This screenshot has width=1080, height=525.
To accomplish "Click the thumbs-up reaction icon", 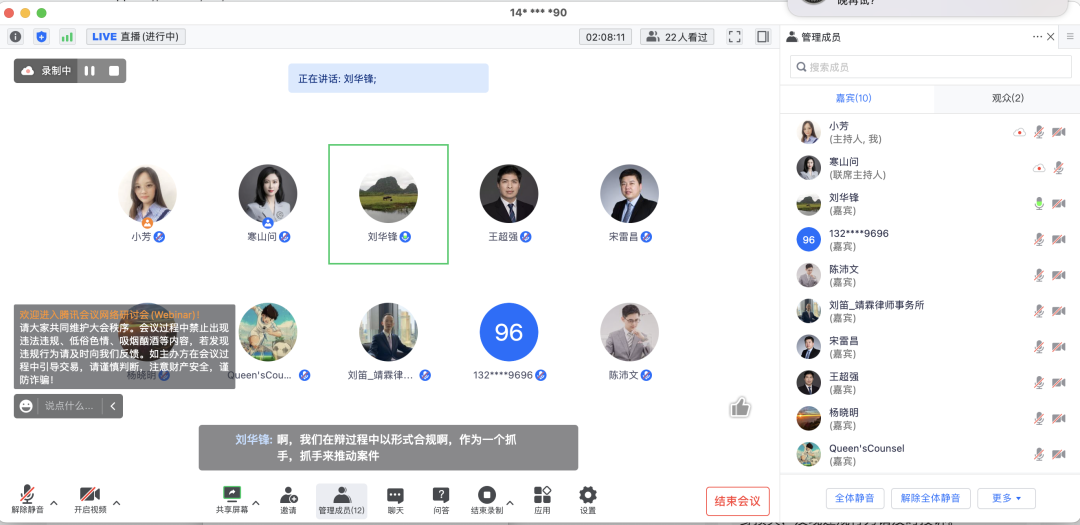I will click(740, 407).
